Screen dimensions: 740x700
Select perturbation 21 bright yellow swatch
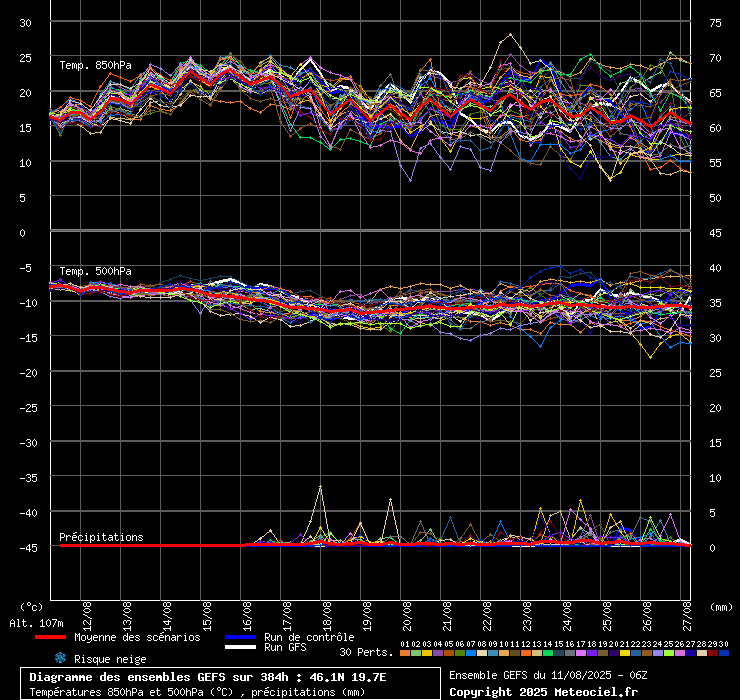tap(624, 653)
